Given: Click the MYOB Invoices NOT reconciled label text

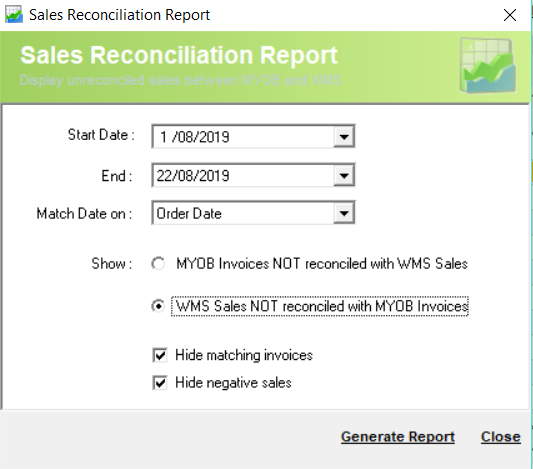Looking at the screenshot, I should (x=322, y=264).
